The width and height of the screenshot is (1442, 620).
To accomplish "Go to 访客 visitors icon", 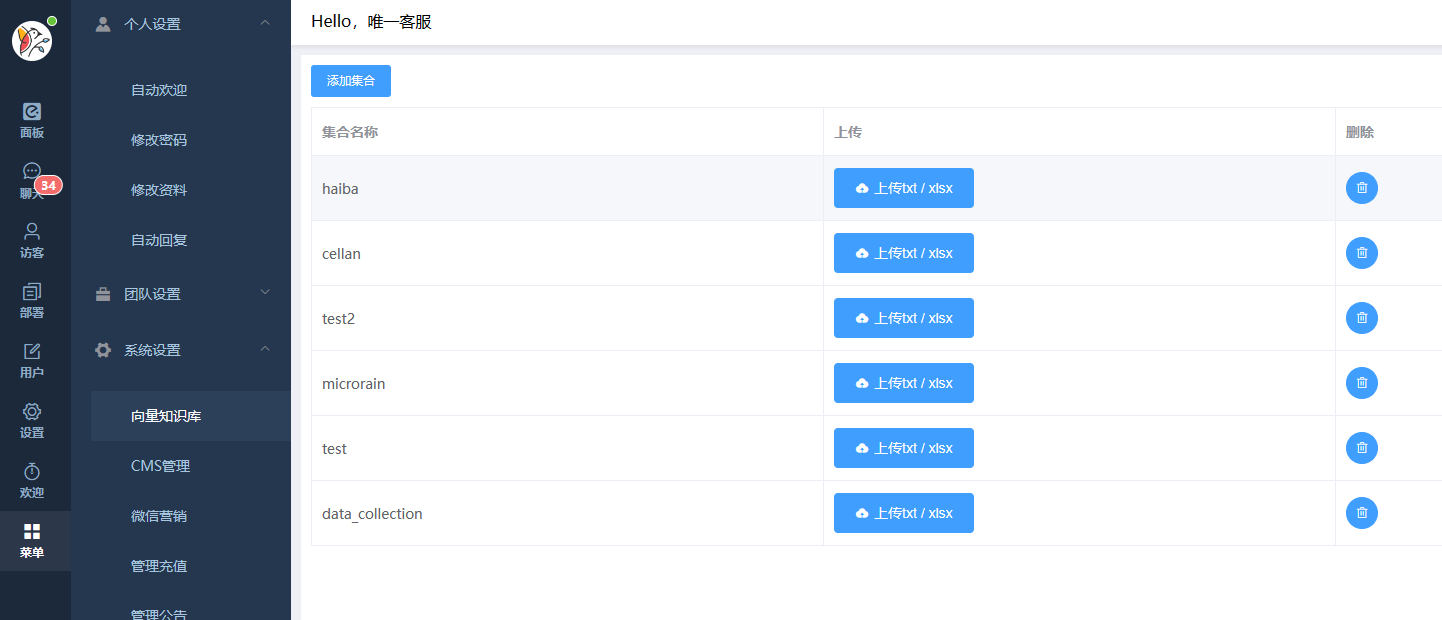I will click(32, 240).
